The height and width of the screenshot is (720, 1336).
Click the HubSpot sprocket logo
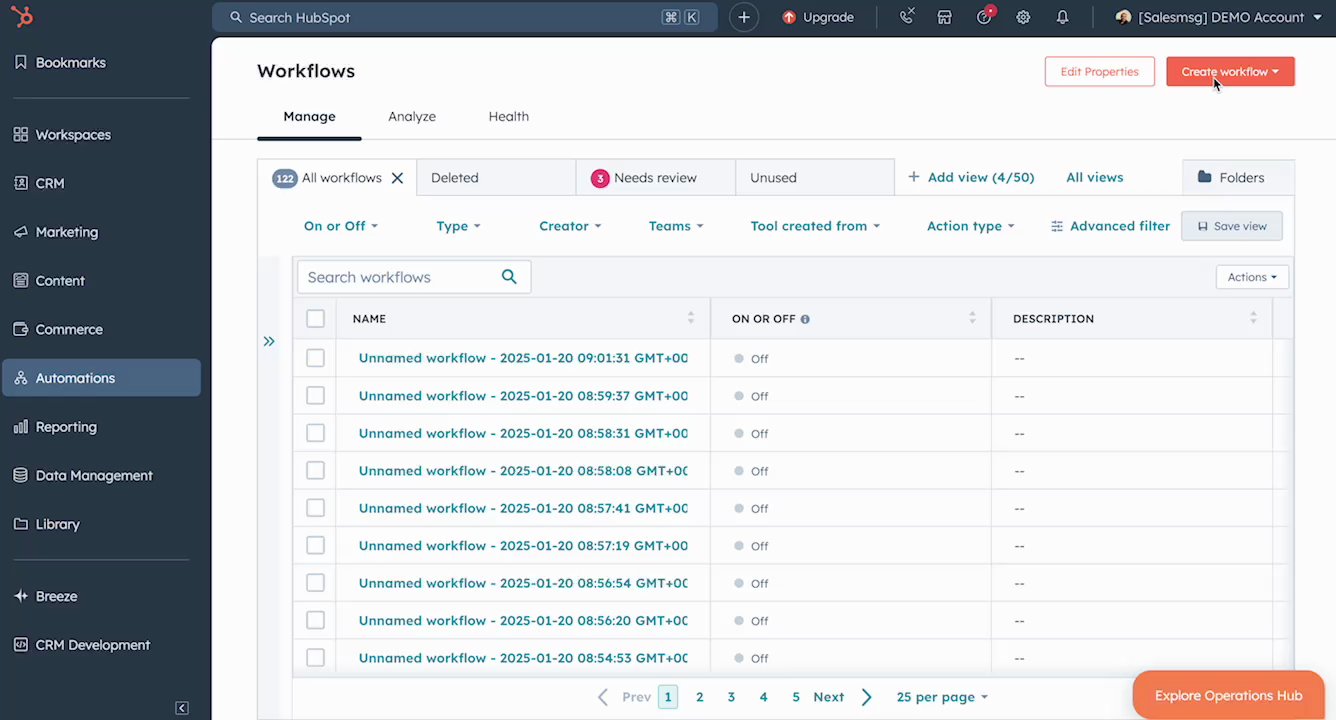click(x=21, y=17)
